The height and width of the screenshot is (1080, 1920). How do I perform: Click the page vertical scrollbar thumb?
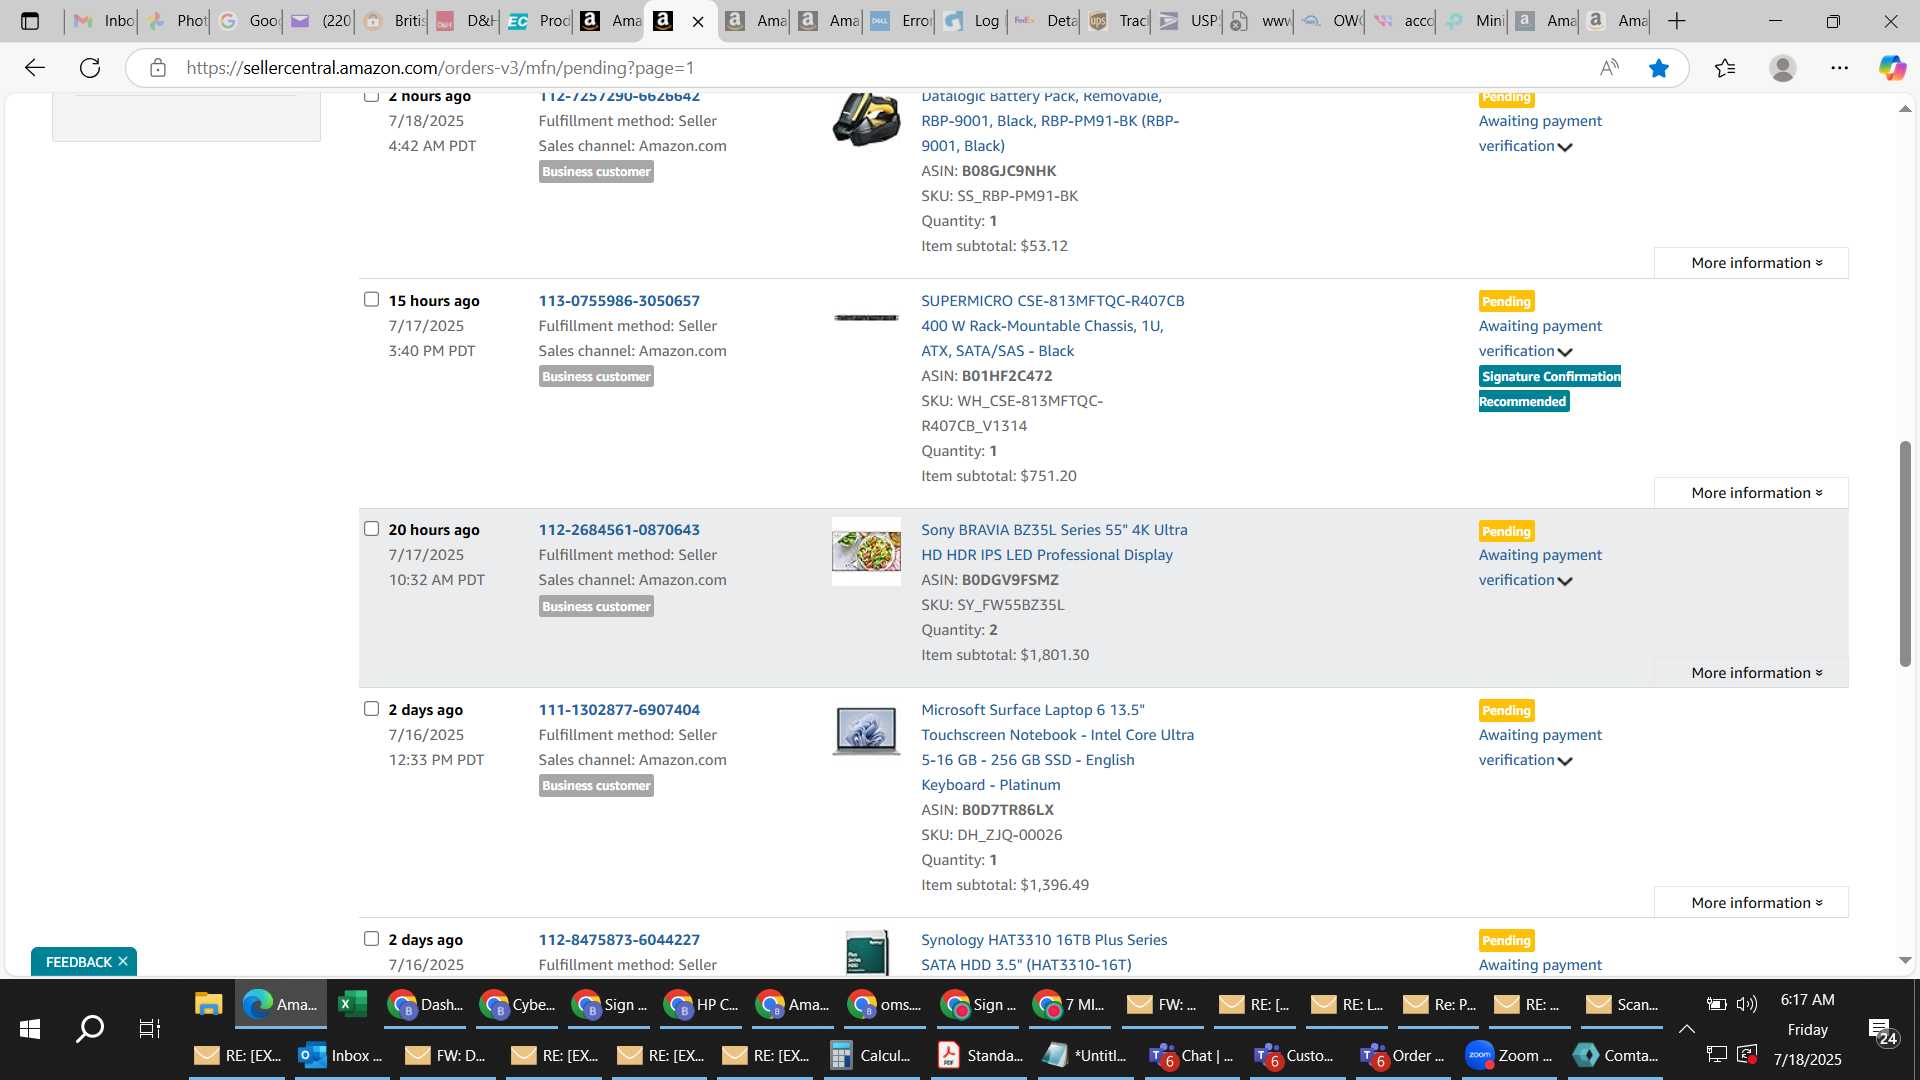coord(1904,553)
